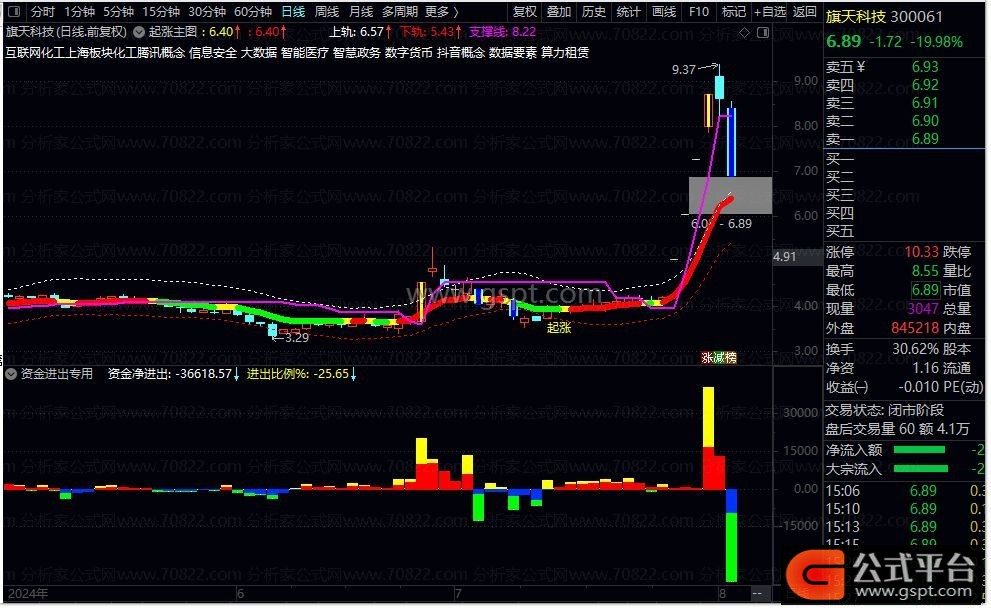Activate the 画线 drawing tool button
The image size is (991, 608).
click(664, 11)
